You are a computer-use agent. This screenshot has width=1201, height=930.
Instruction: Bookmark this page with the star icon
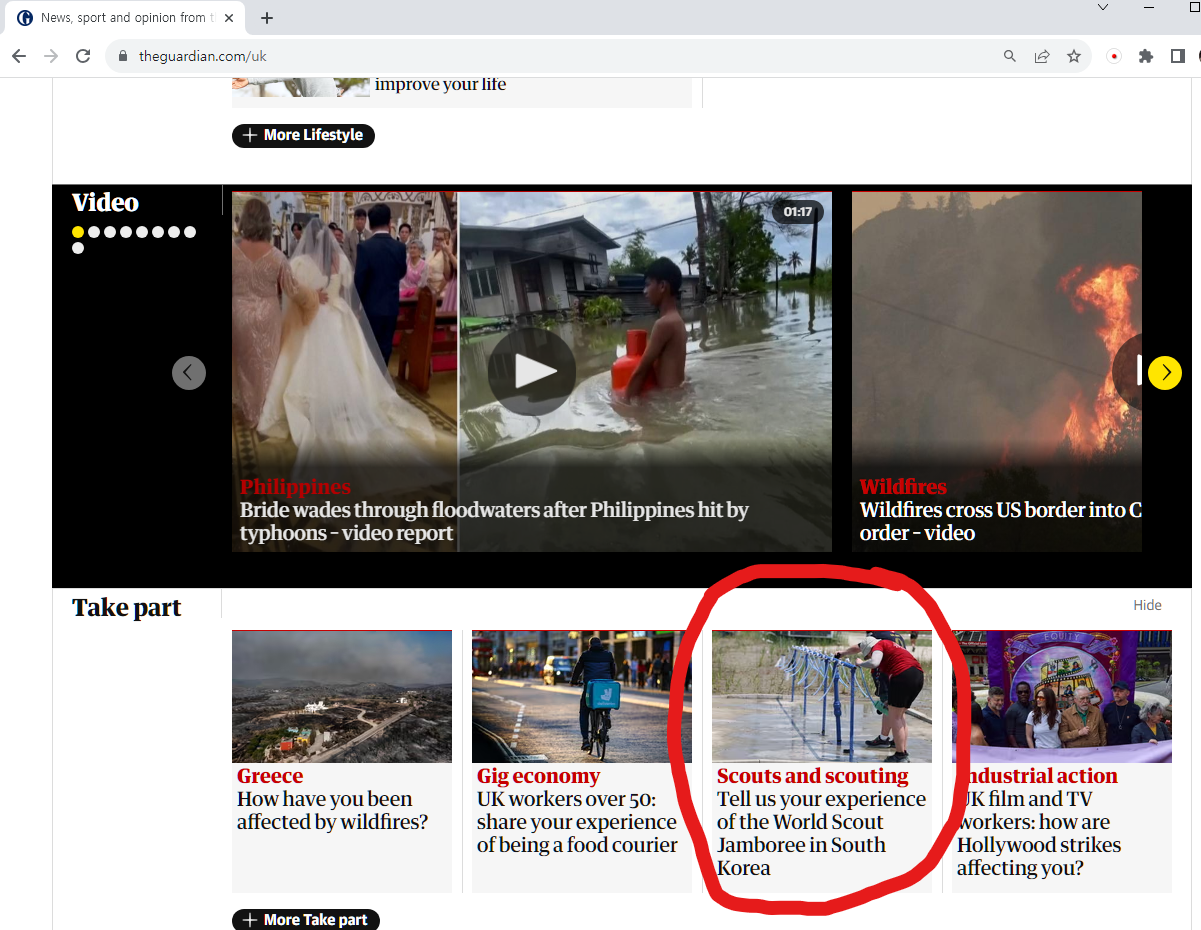coord(1074,56)
